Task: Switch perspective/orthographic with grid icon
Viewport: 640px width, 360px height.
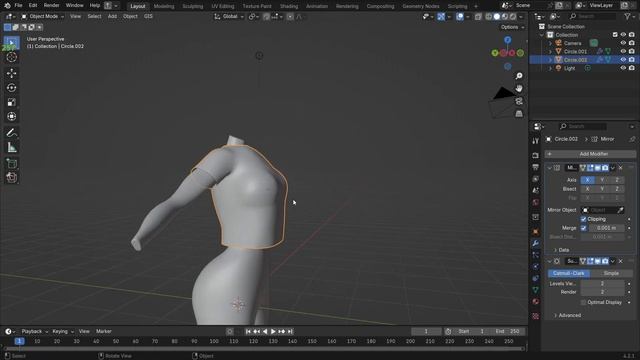Action: point(519,113)
